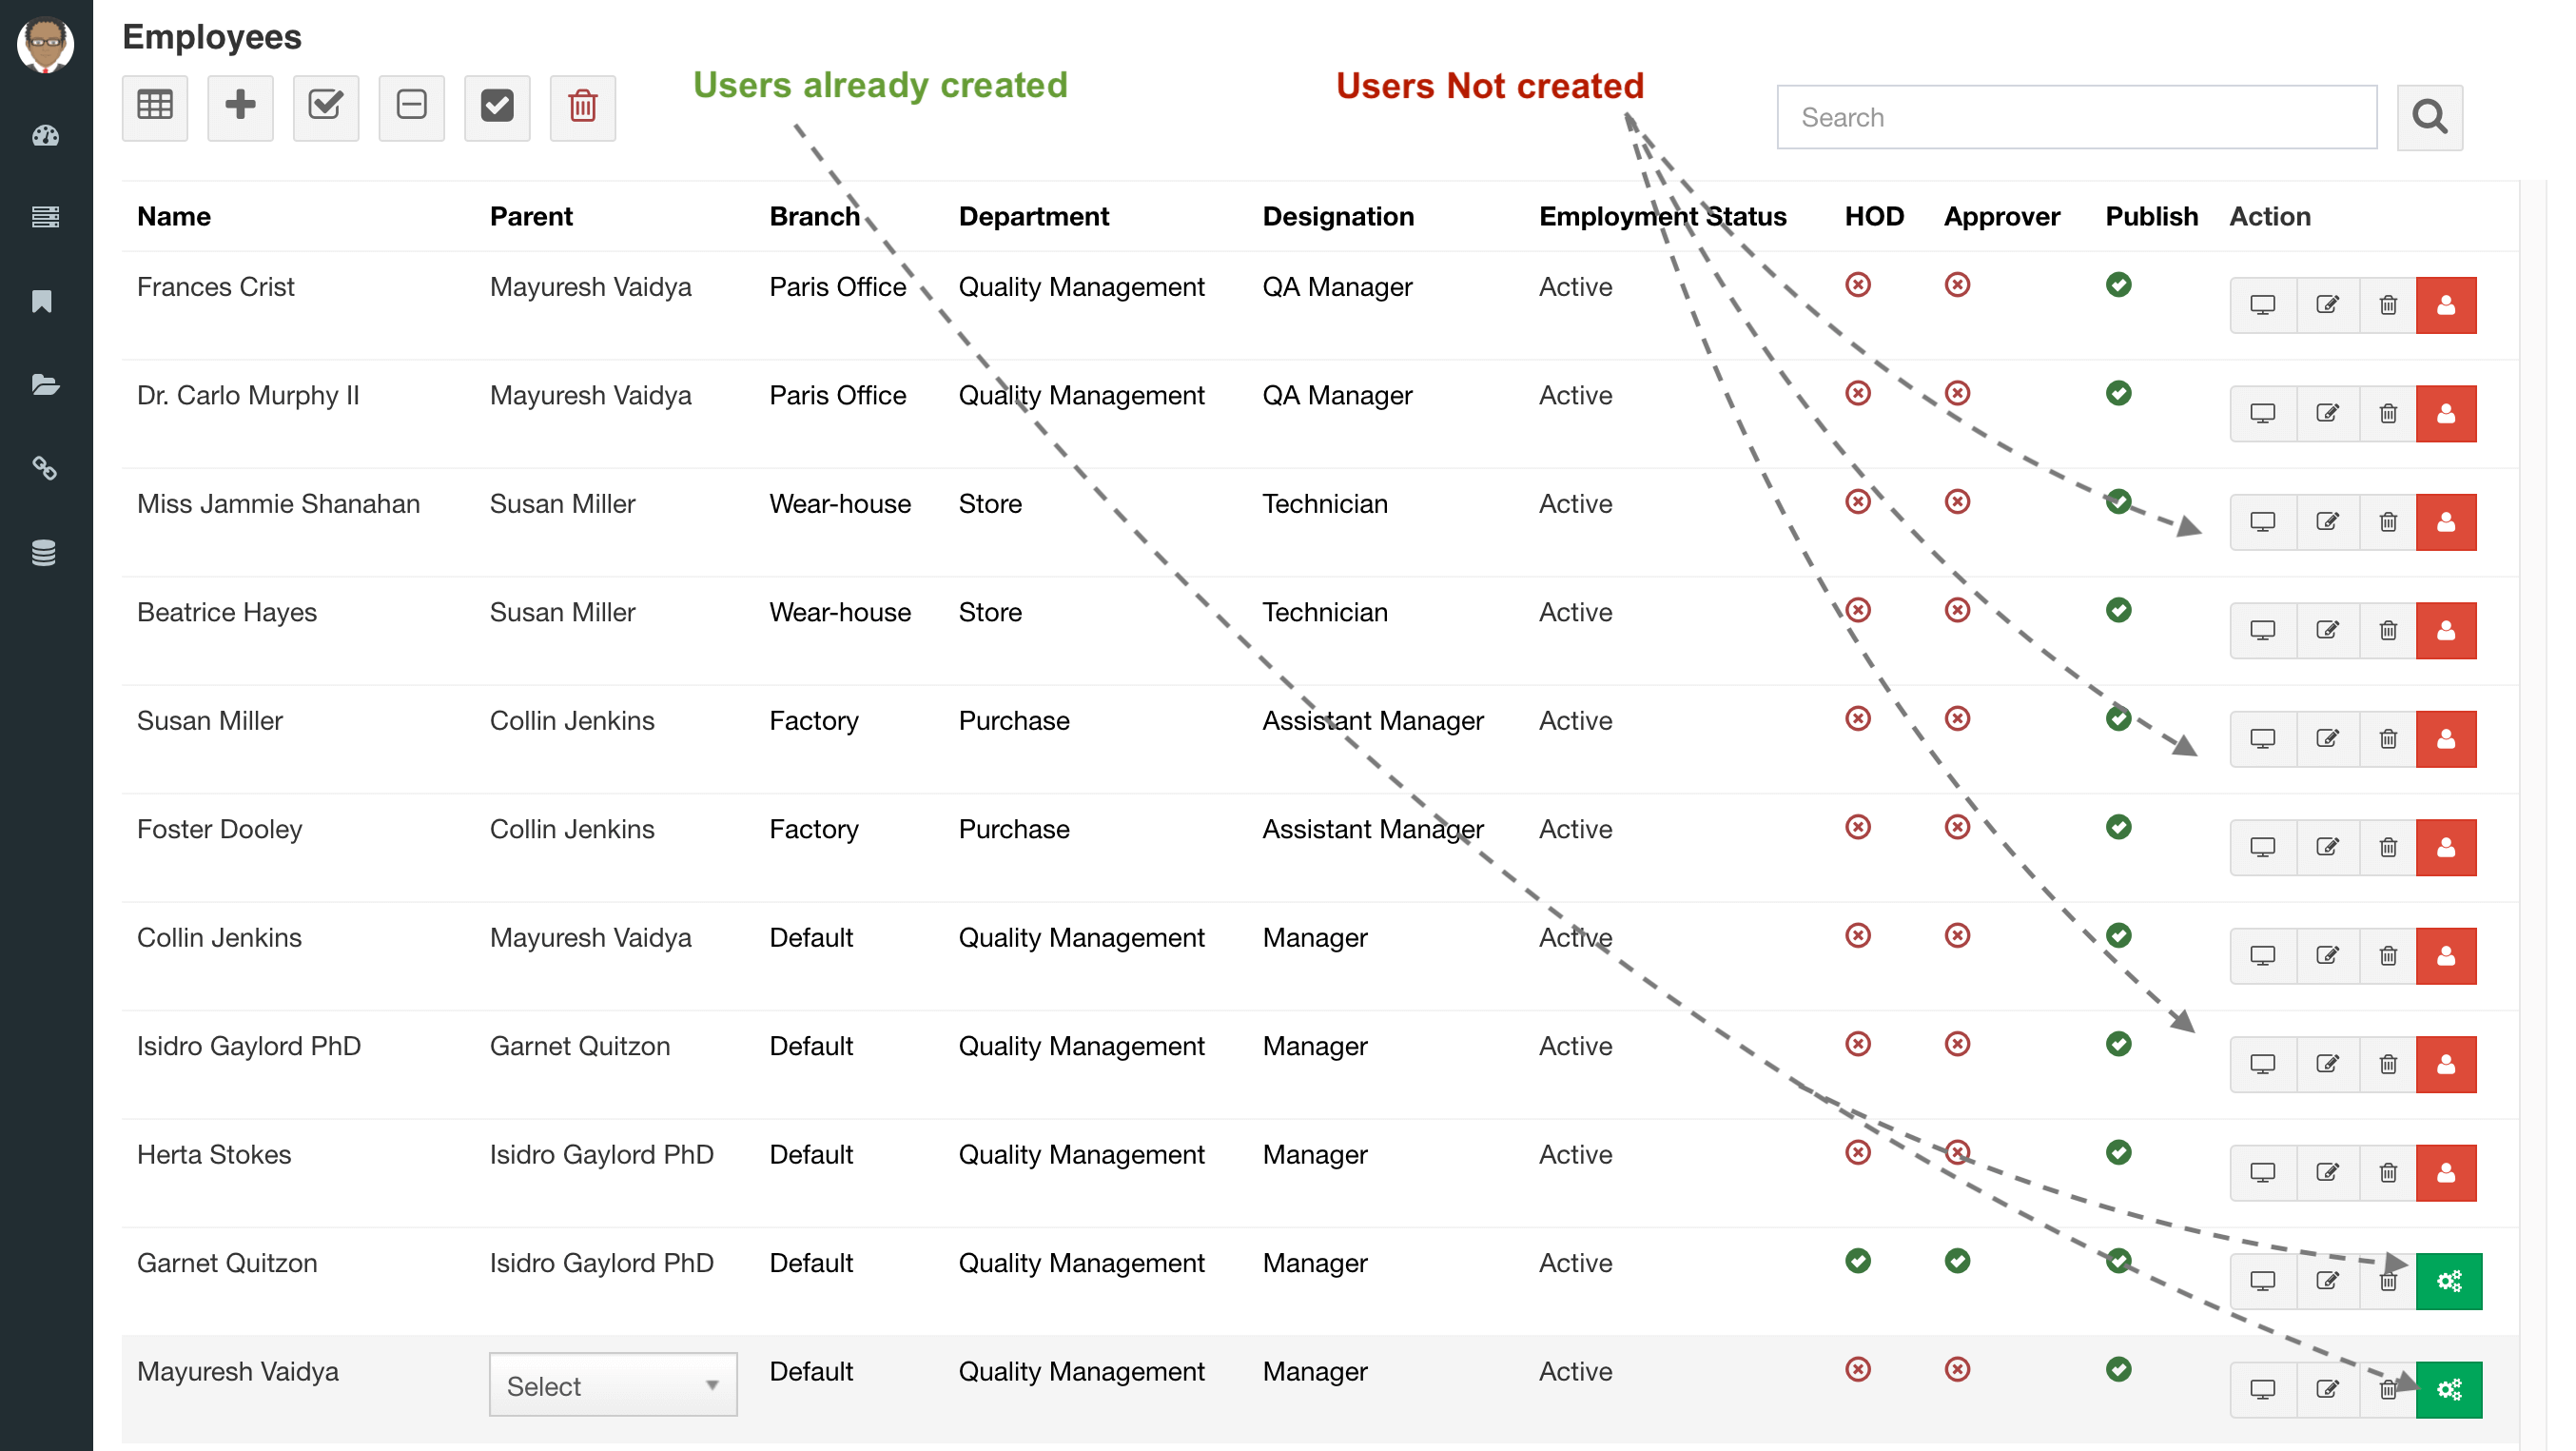Toggle Approver status for Mayuresh Vaidya

pos(1957,1369)
